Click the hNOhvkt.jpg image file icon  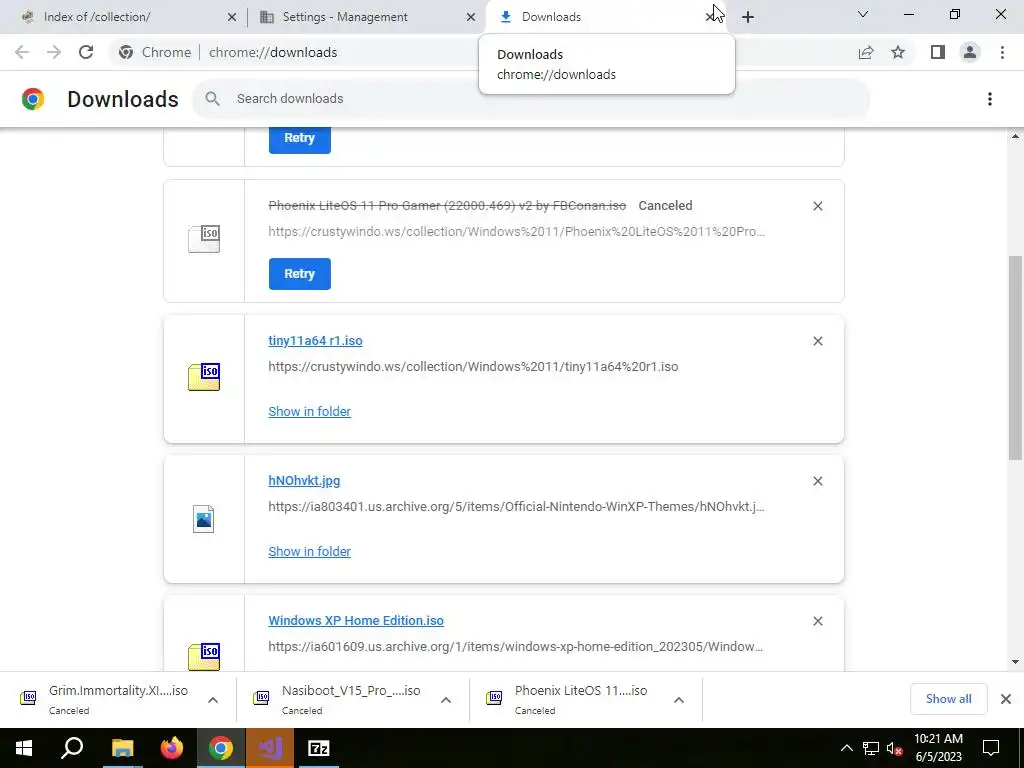[204, 519]
